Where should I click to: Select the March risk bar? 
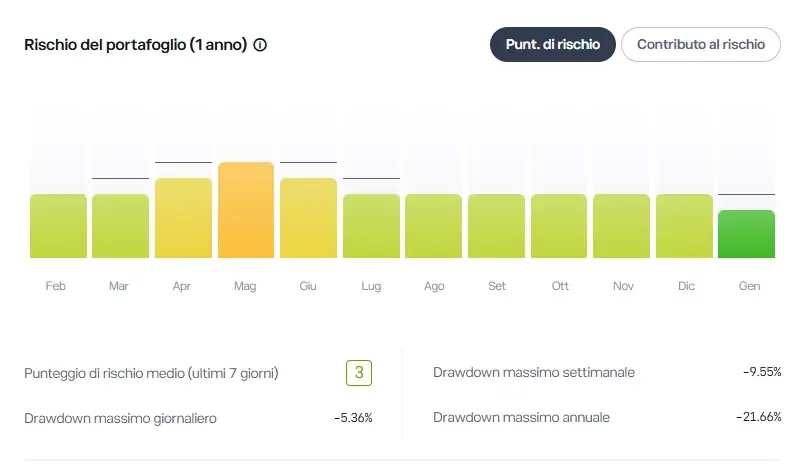pos(120,226)
